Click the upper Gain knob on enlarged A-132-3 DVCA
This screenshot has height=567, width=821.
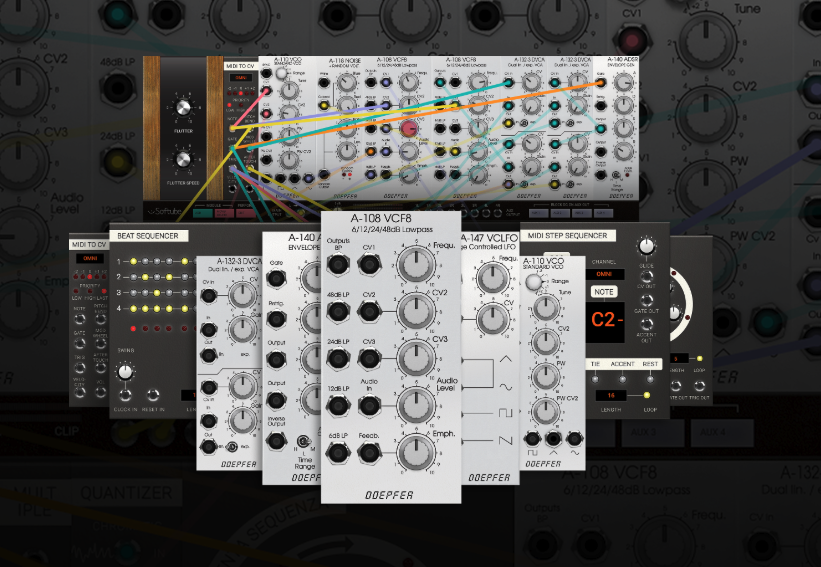tap(242, 330)
